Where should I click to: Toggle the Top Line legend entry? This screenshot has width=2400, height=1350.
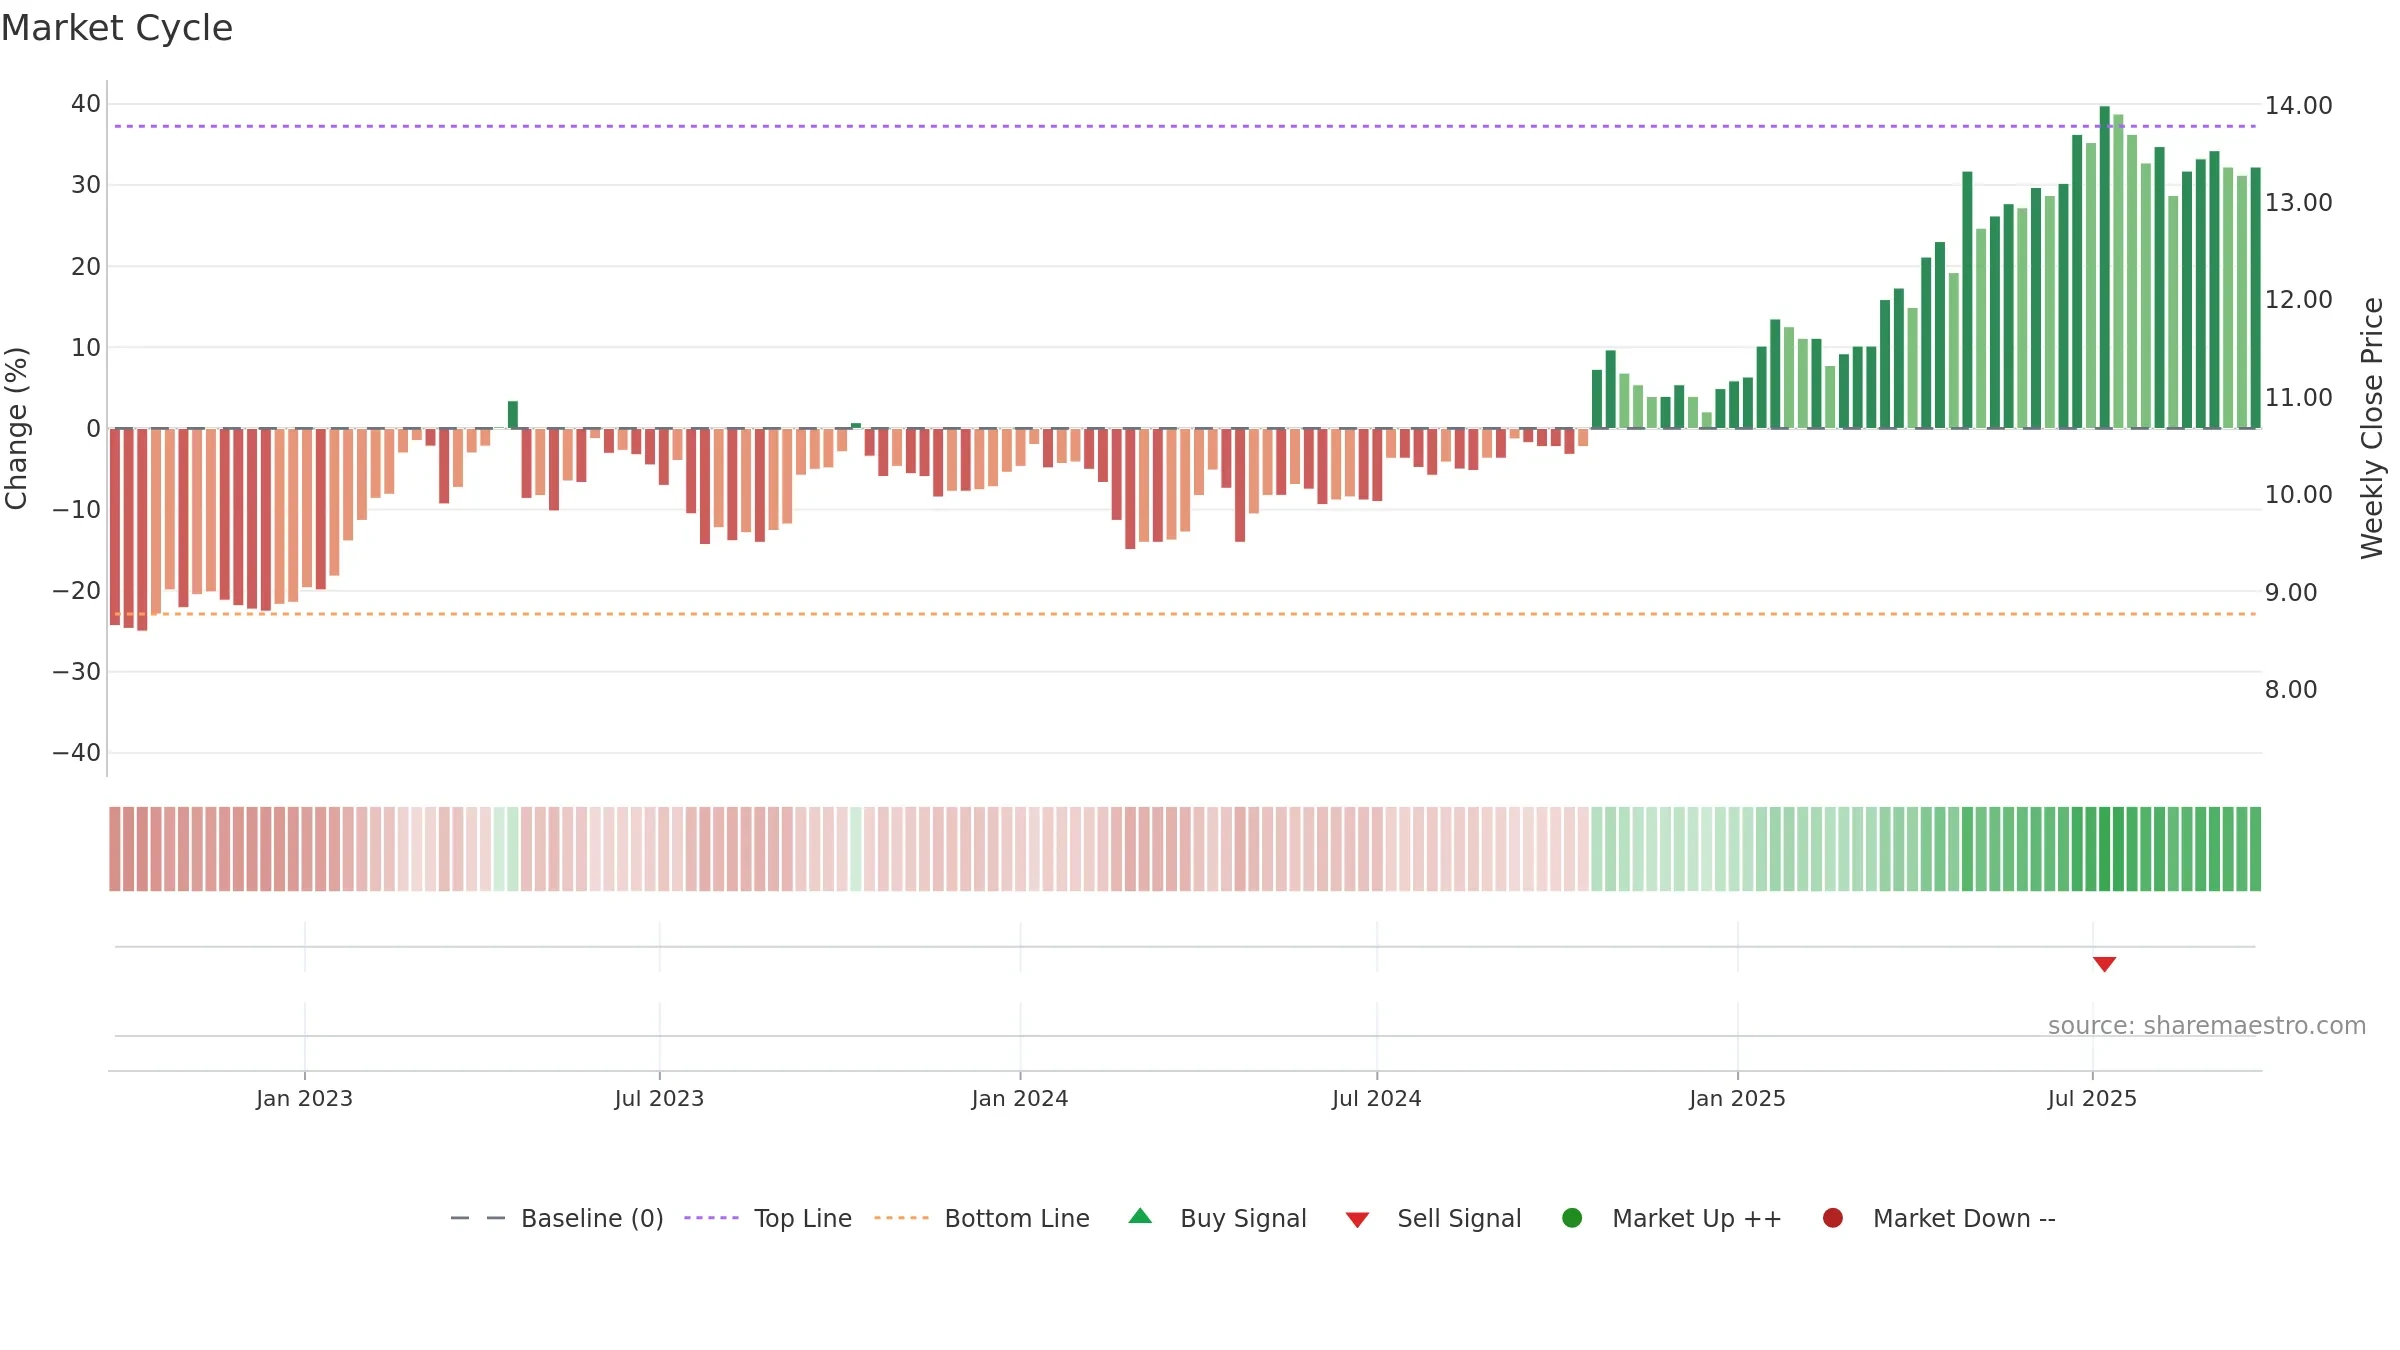[x=768, y=1218]
